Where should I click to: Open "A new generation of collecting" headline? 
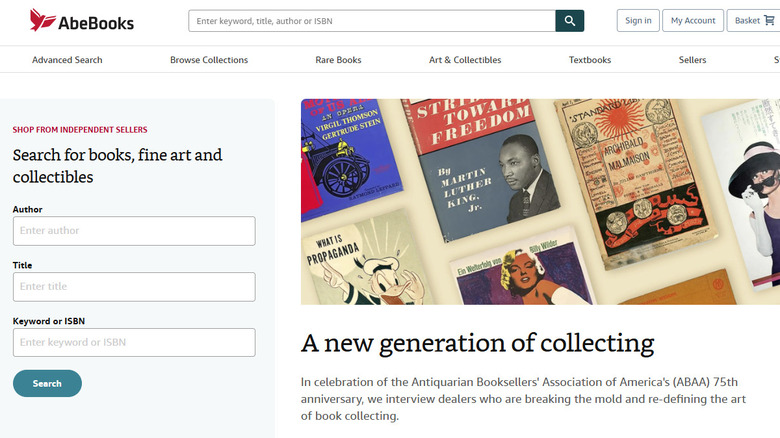point(477,343)
